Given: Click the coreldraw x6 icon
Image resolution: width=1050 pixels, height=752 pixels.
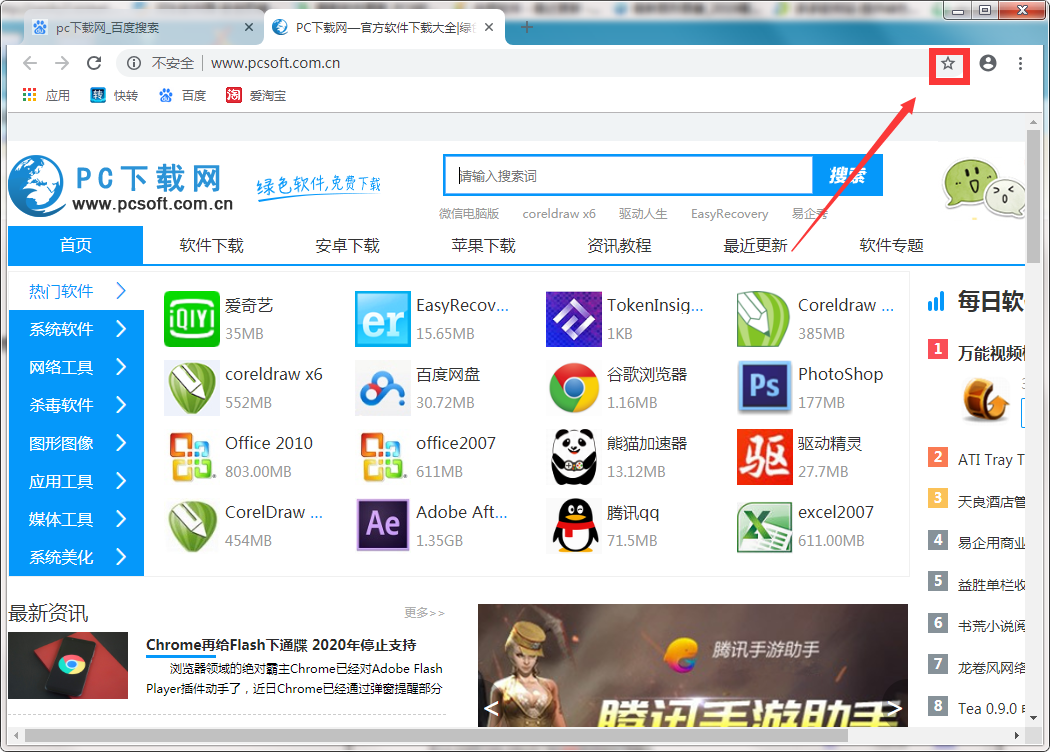Looking at the screenshot, I should tap(192, 388).
